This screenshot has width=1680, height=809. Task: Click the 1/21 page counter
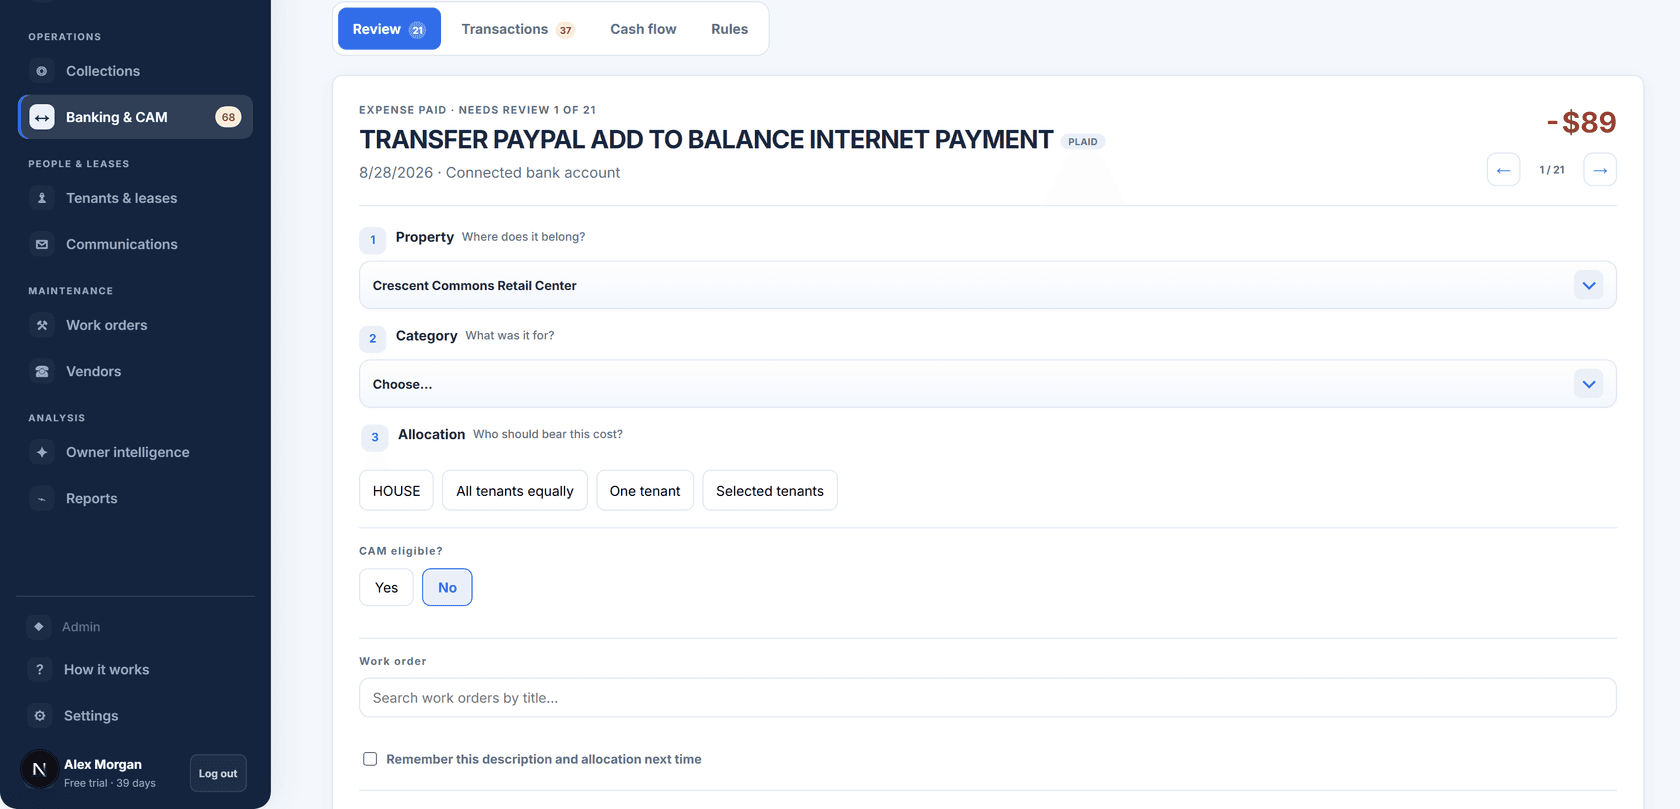coord(1552,170)
